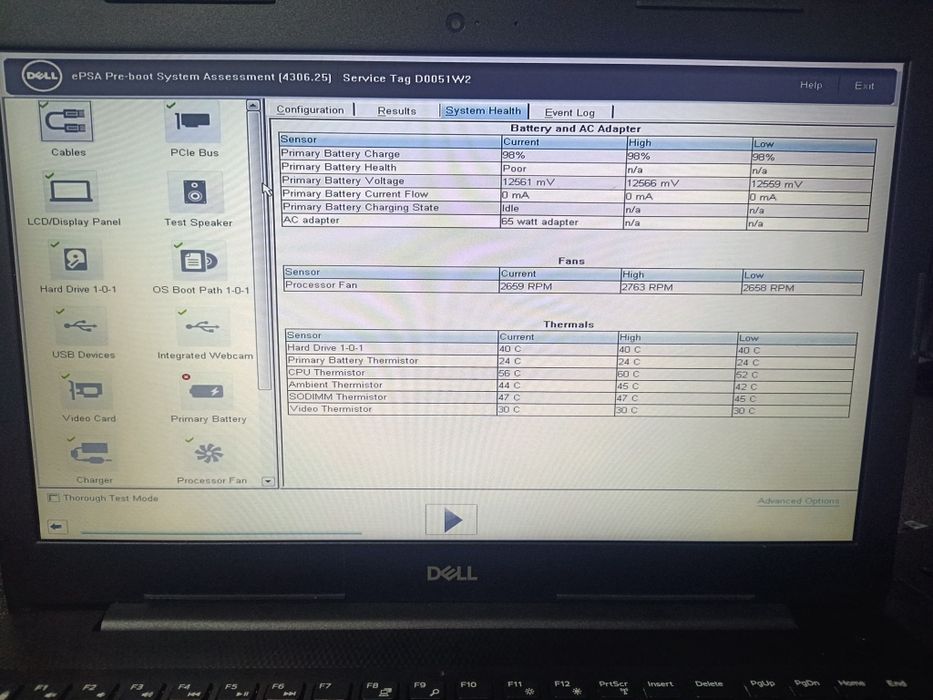Open the System Health tab

(483, 111)
